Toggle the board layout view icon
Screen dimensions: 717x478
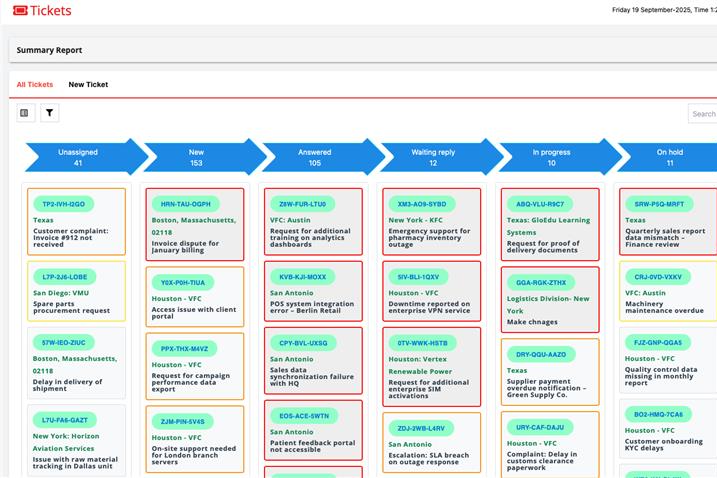click(25, 113)
